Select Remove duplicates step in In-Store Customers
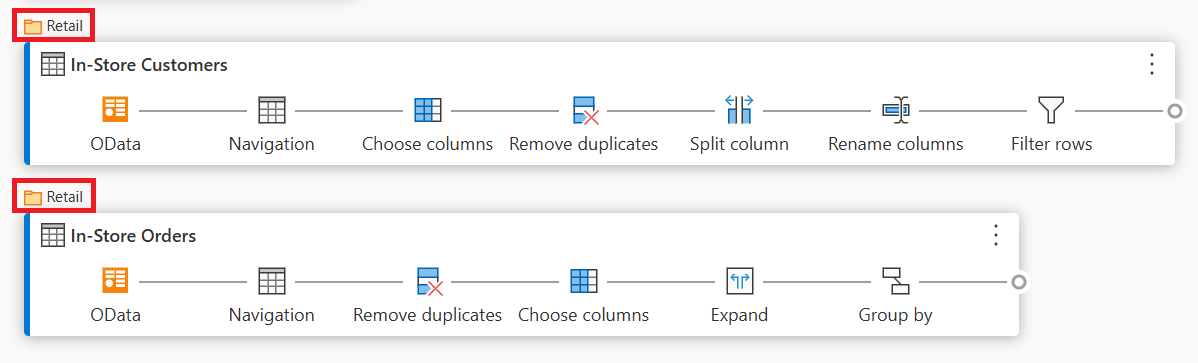Screen dimensions: 1198x363 584,111
